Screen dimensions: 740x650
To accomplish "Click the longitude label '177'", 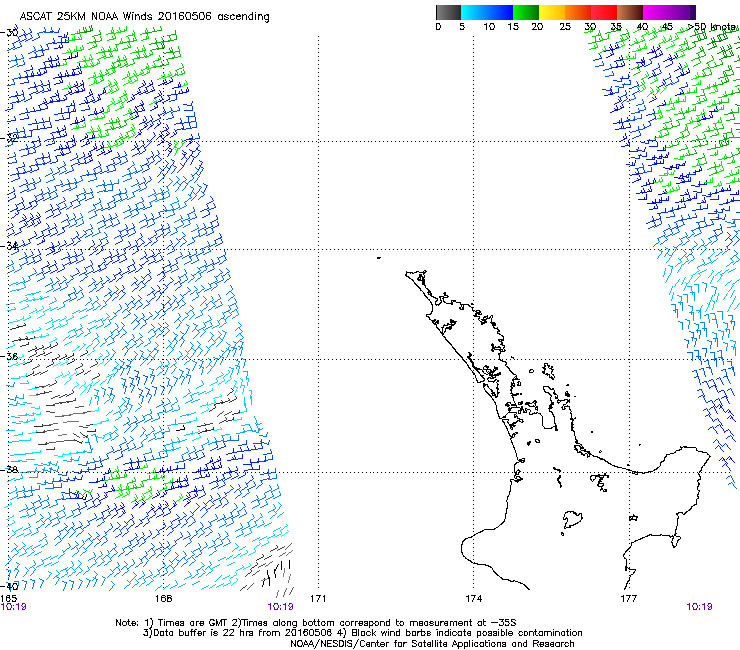I will [x=628, y=599].
